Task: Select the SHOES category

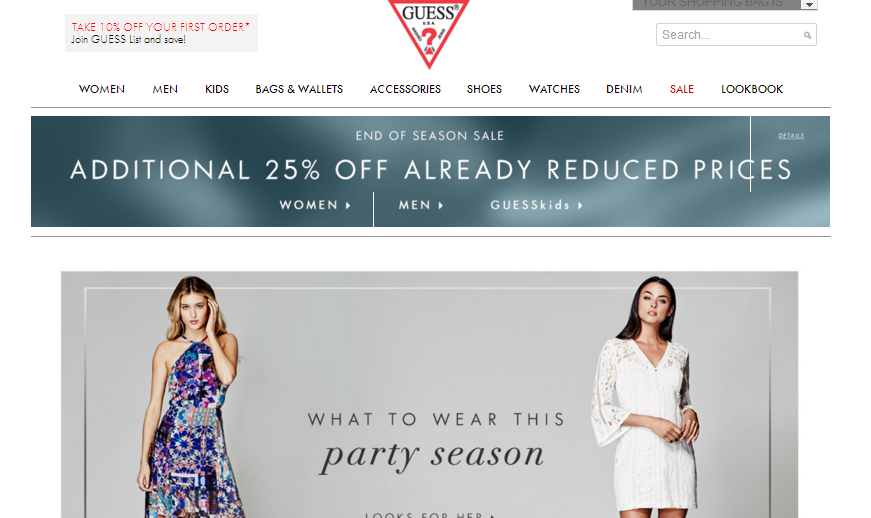Action: click(484, 89)
